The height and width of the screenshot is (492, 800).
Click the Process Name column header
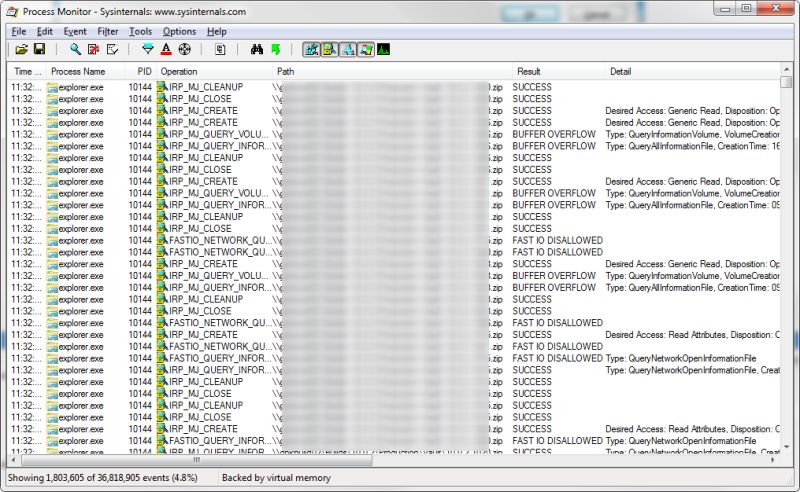[x=86, y=71]
